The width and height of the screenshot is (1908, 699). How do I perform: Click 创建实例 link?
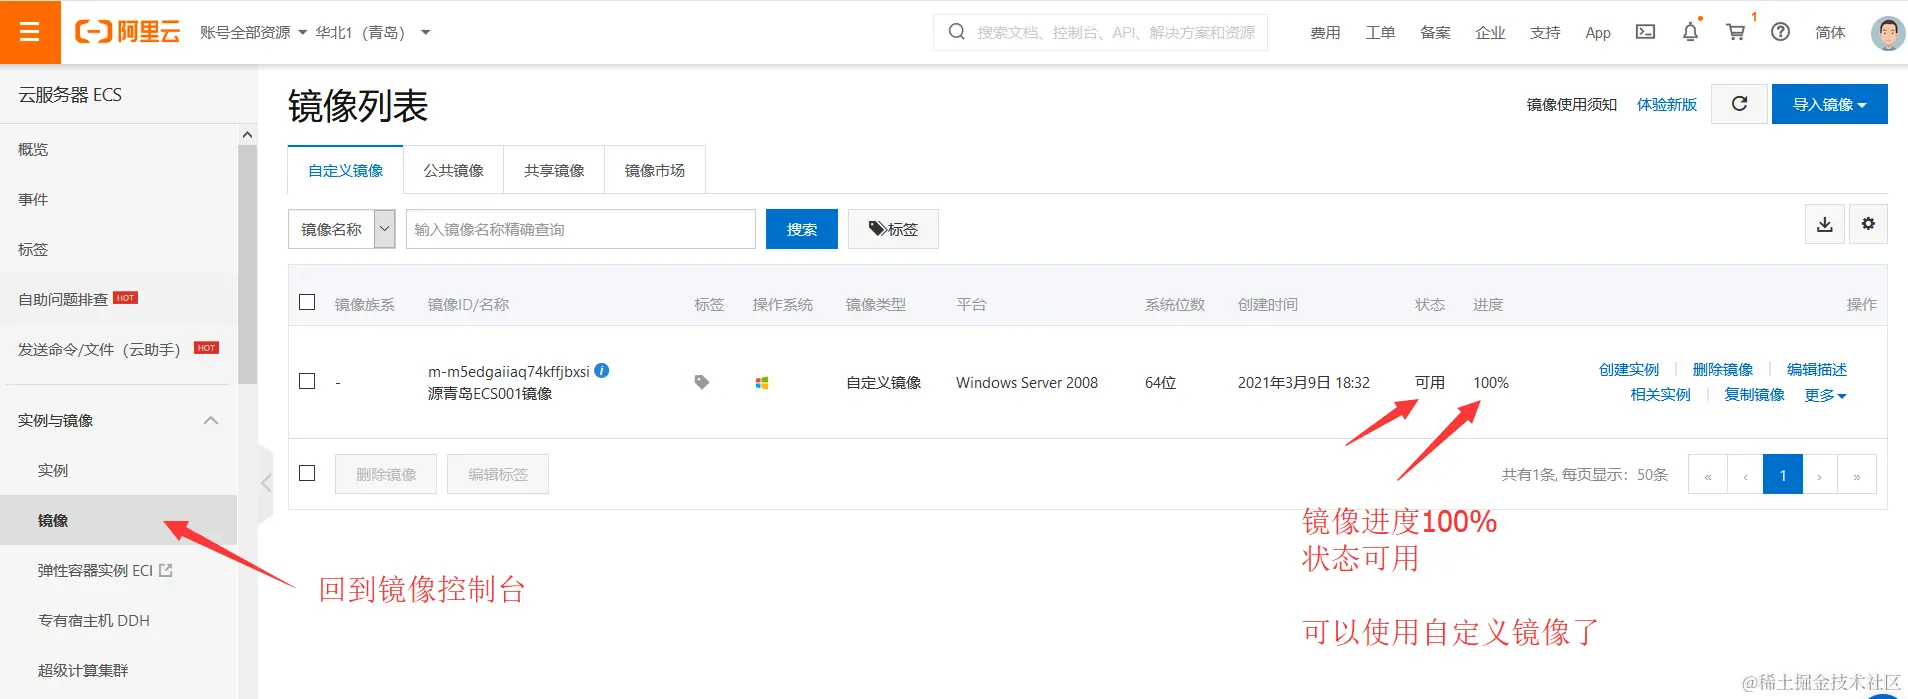(x=1629, y=369)
